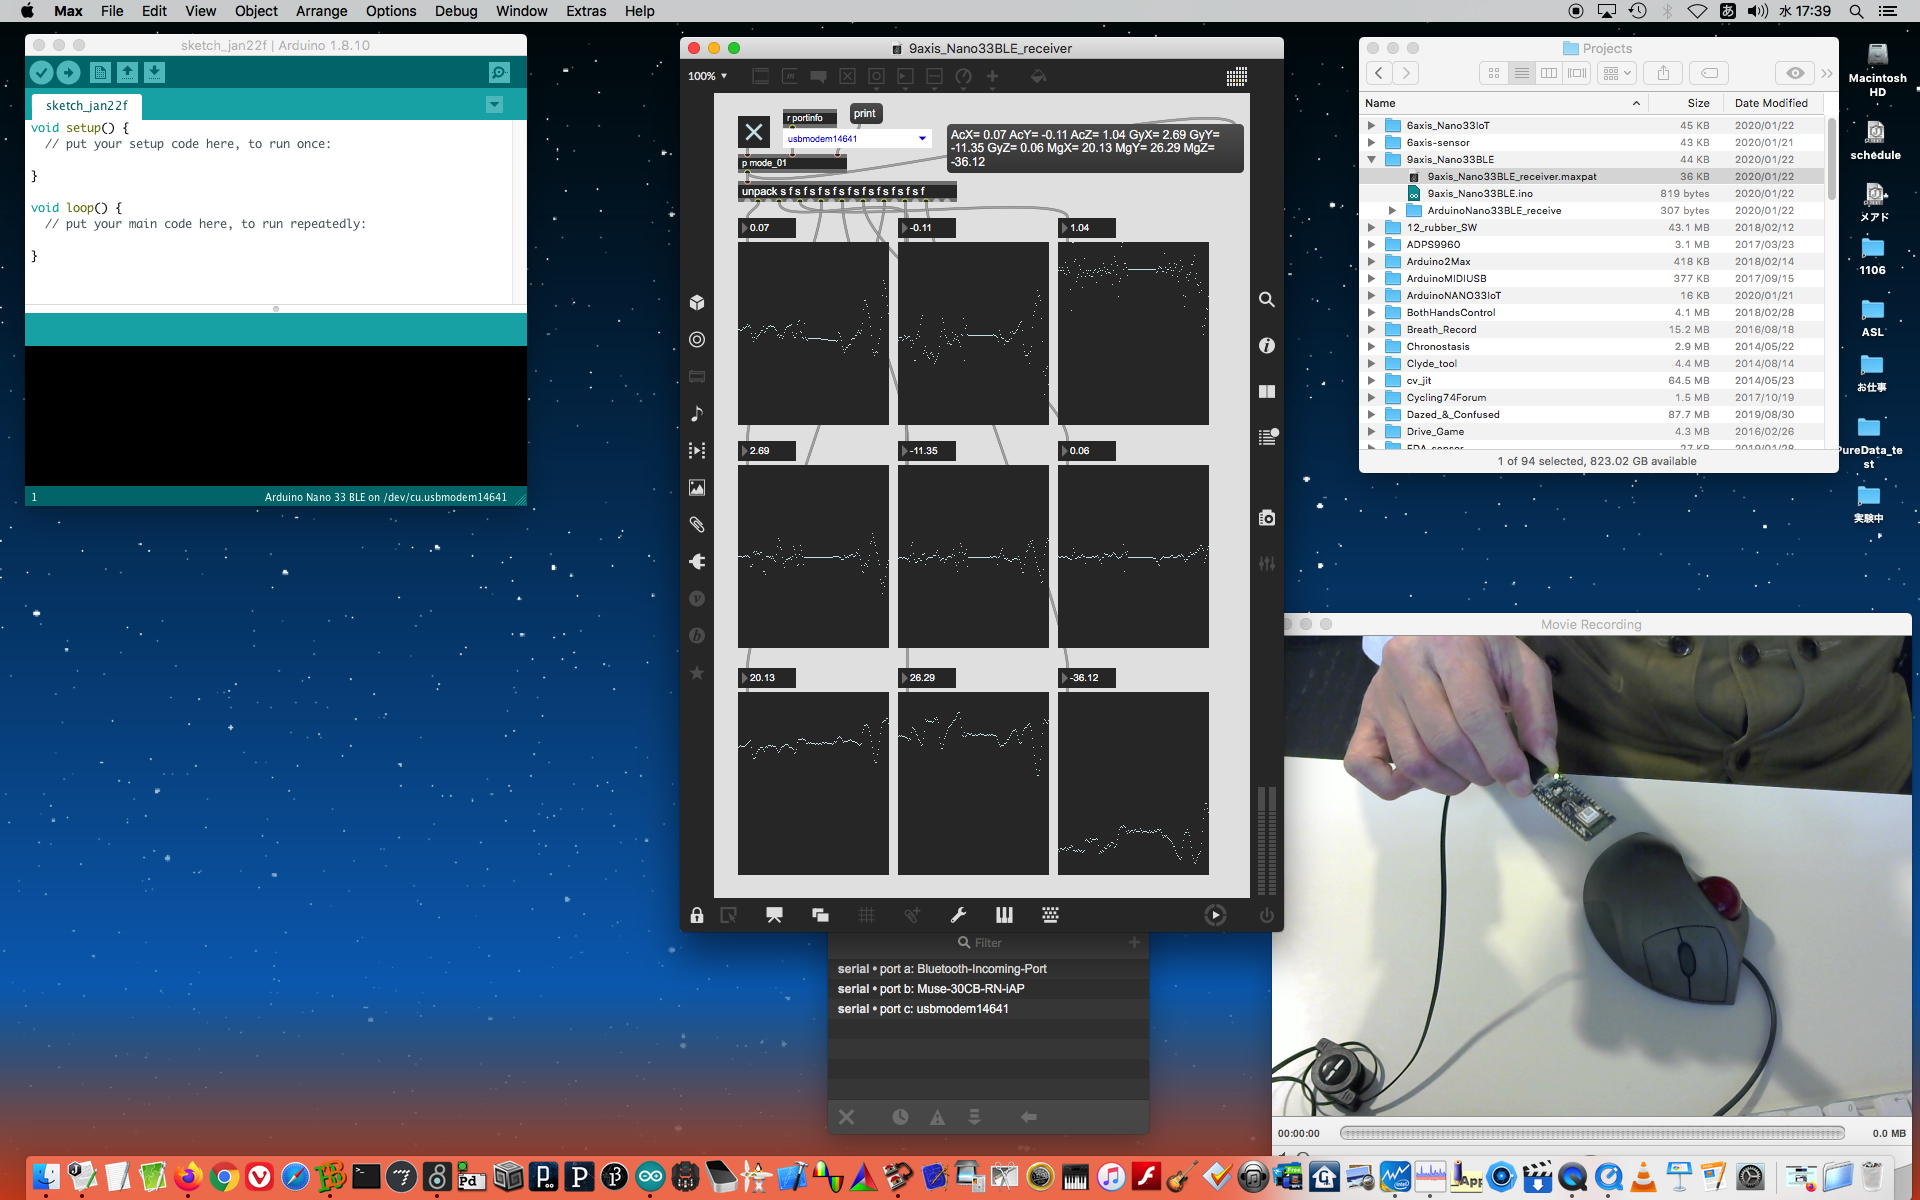The height and width of the screenshot is (1200, 1920).
Task: Click the Movie Recording progress slider
Action: [1591, 1133]
